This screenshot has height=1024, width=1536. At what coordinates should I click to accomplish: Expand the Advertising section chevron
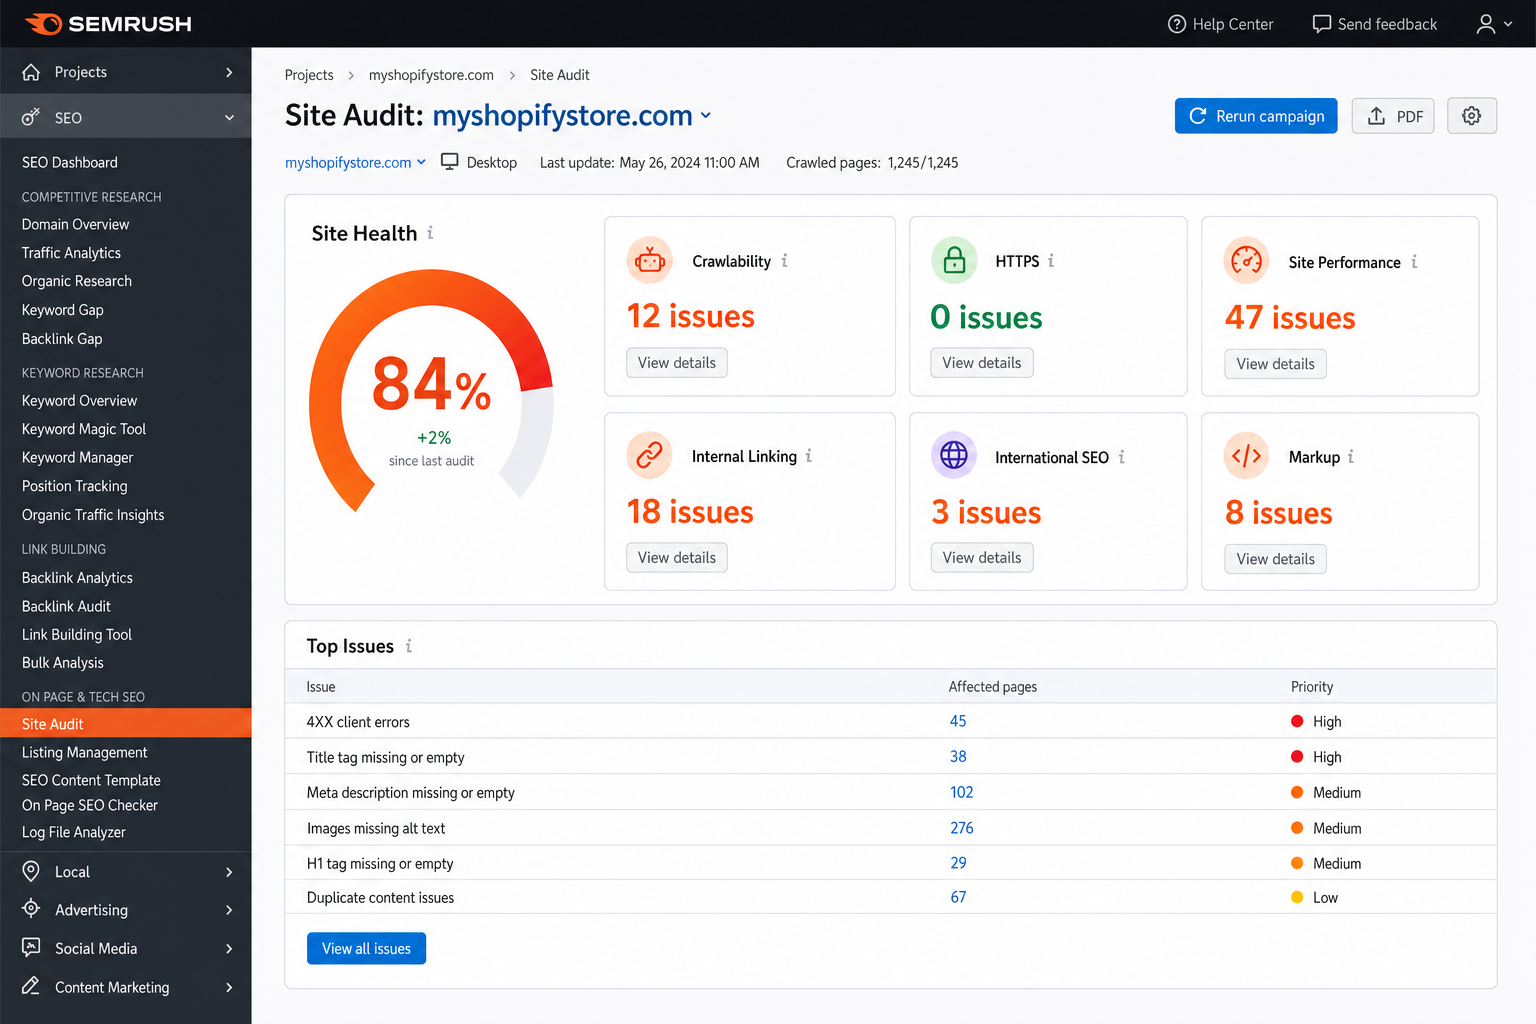(x=229, y=910)
